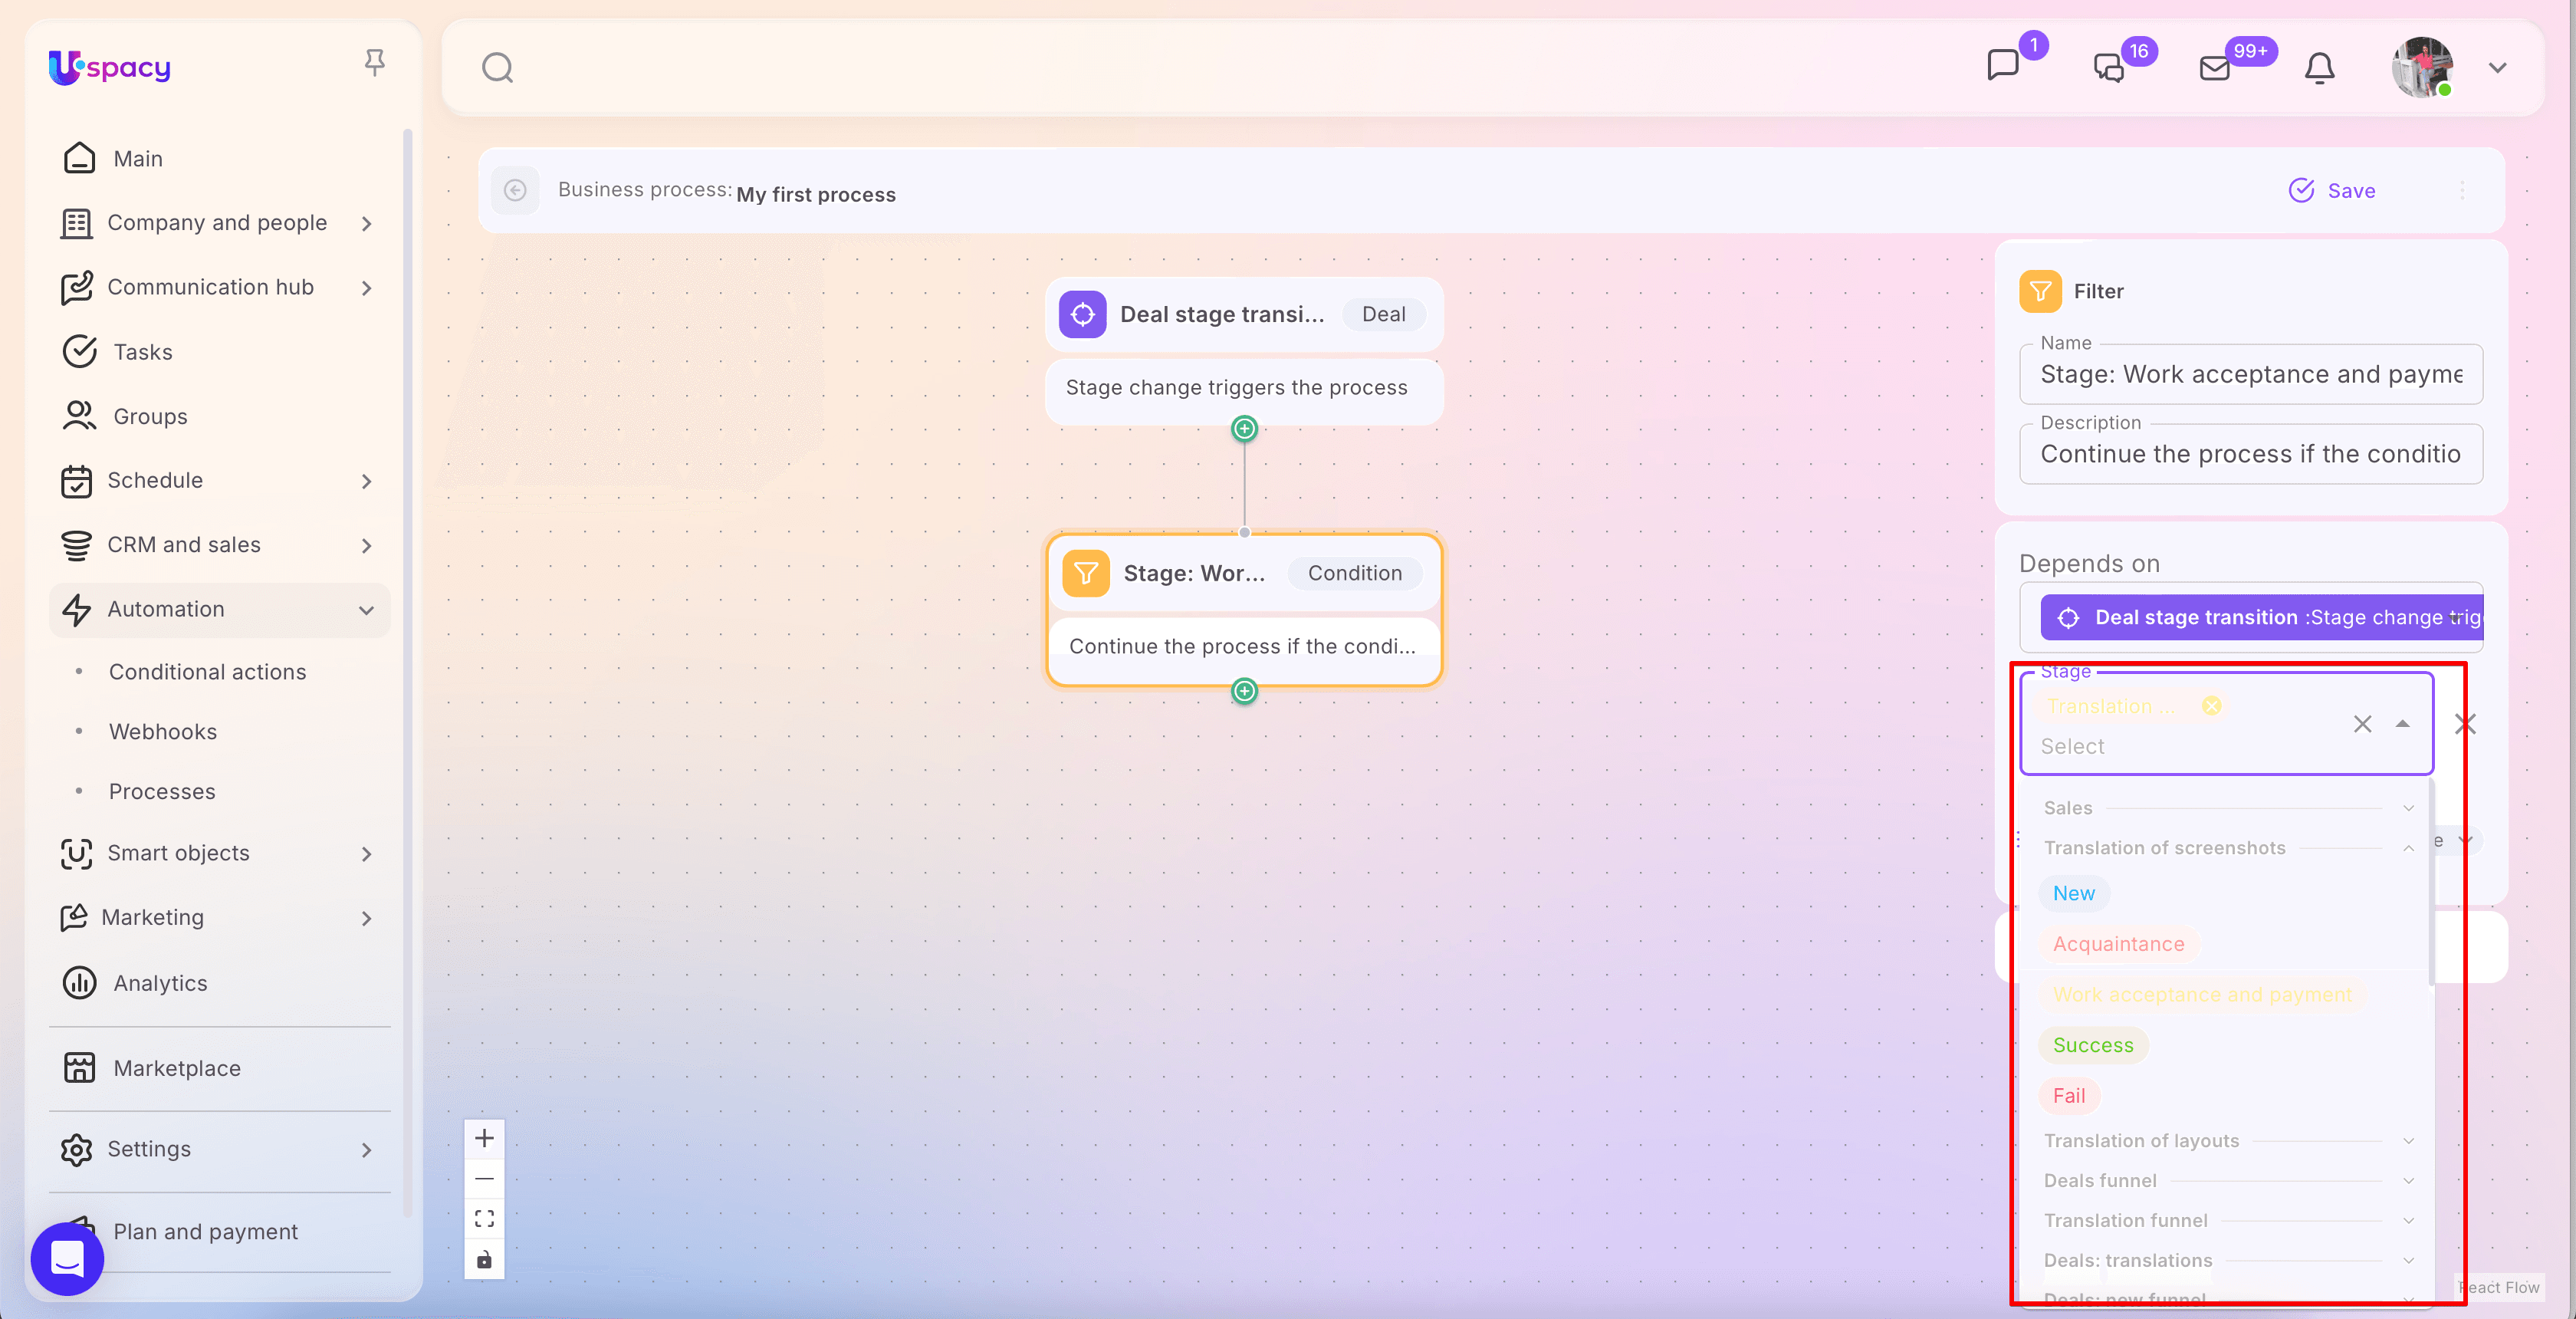Click fit view canvas control
Screen dimensions: 2576x1319
(484, 1218)
